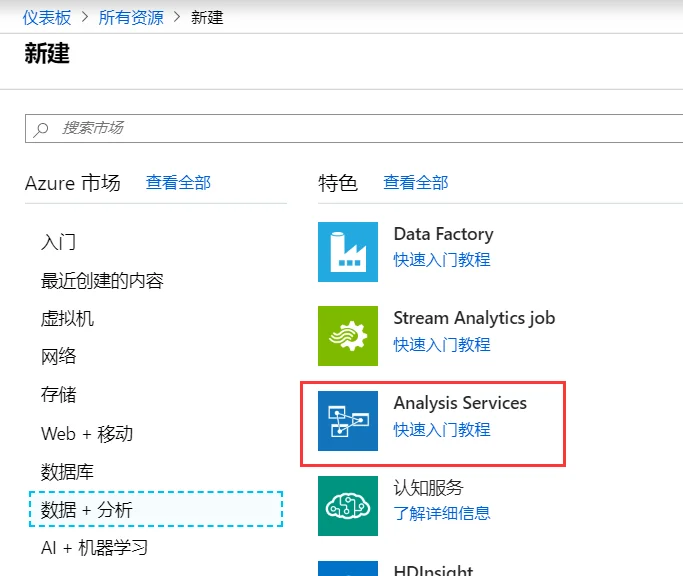Click the magnifier icon in search box
683x576 pixels.
(x=41, y=129)
